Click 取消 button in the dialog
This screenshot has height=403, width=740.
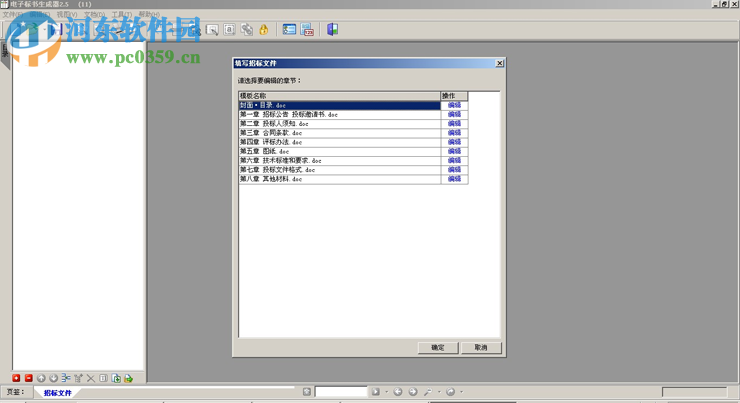pos(481,347)
